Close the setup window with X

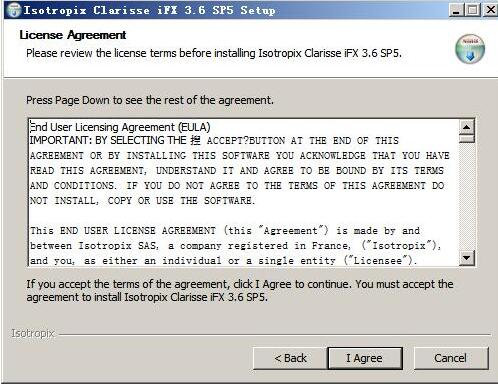pos(490,10)
